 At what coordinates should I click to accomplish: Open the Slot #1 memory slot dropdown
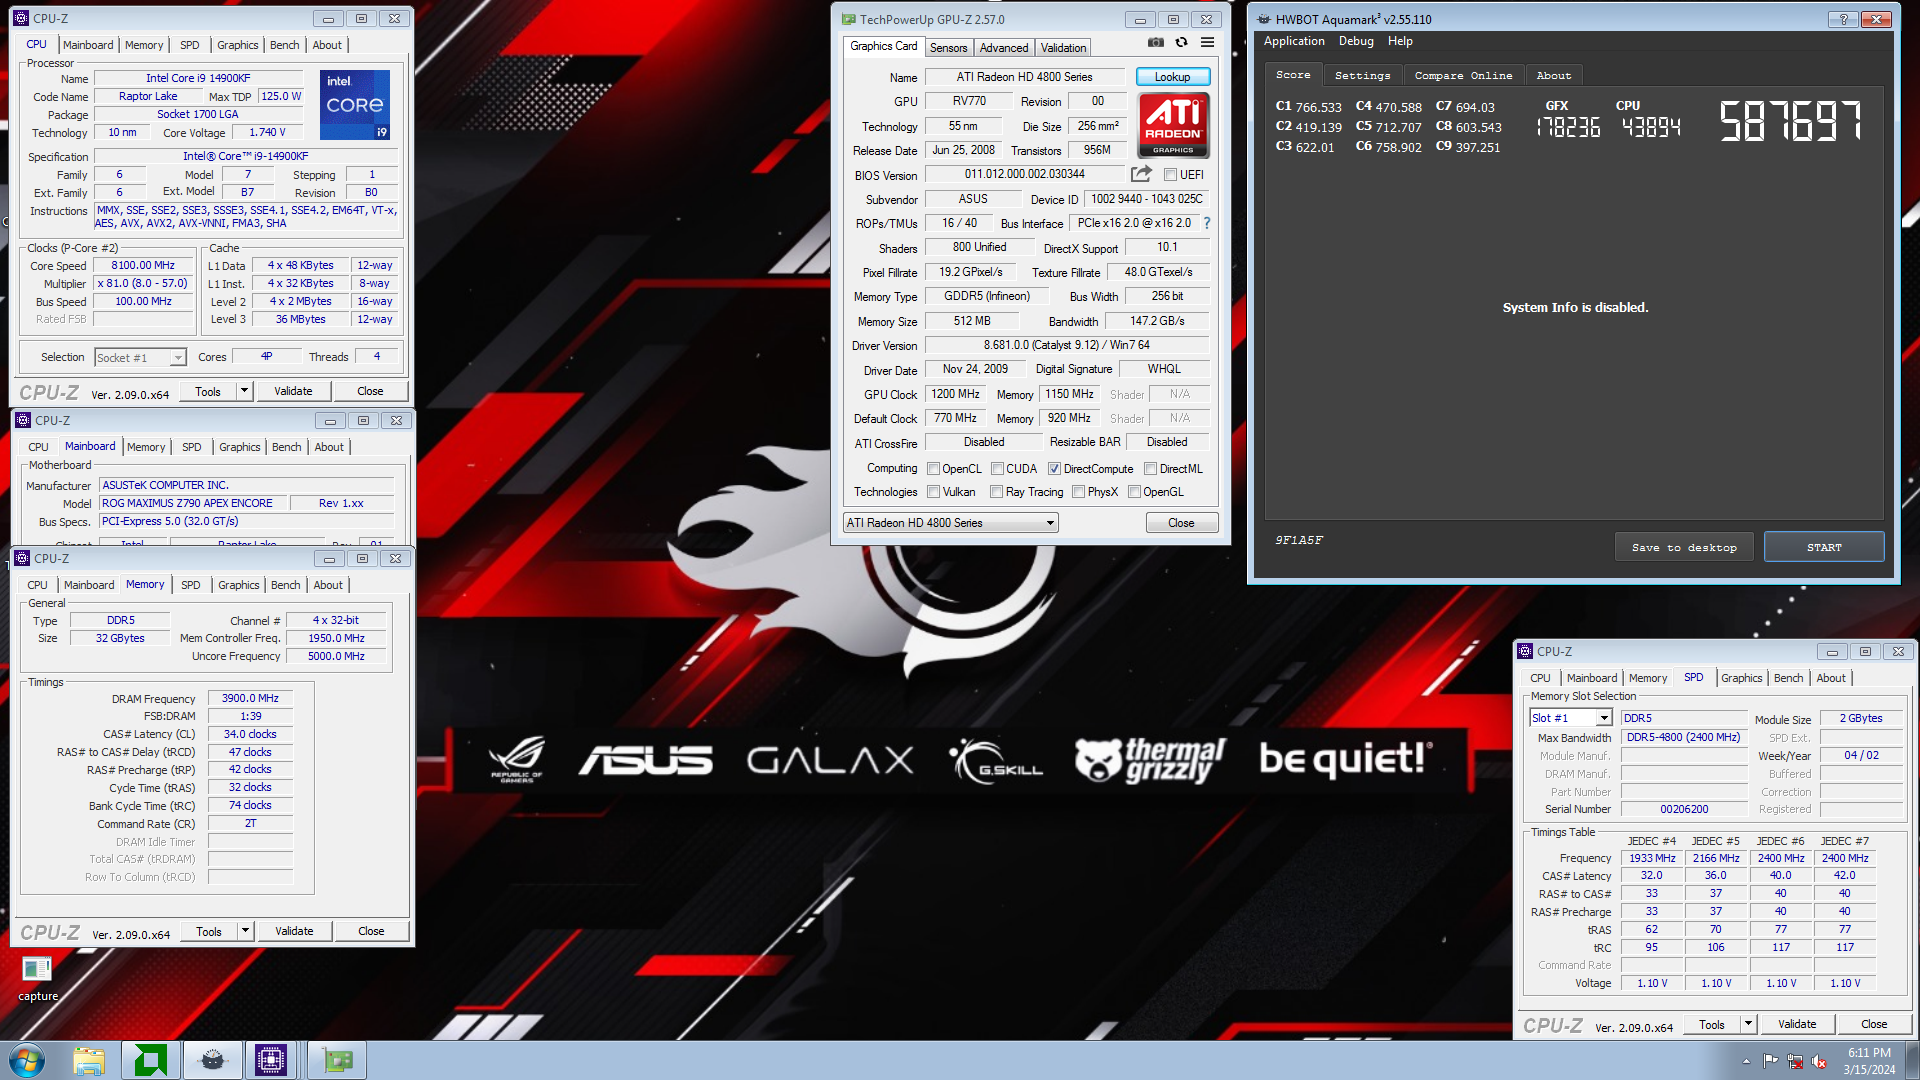tap(1570, 718)
